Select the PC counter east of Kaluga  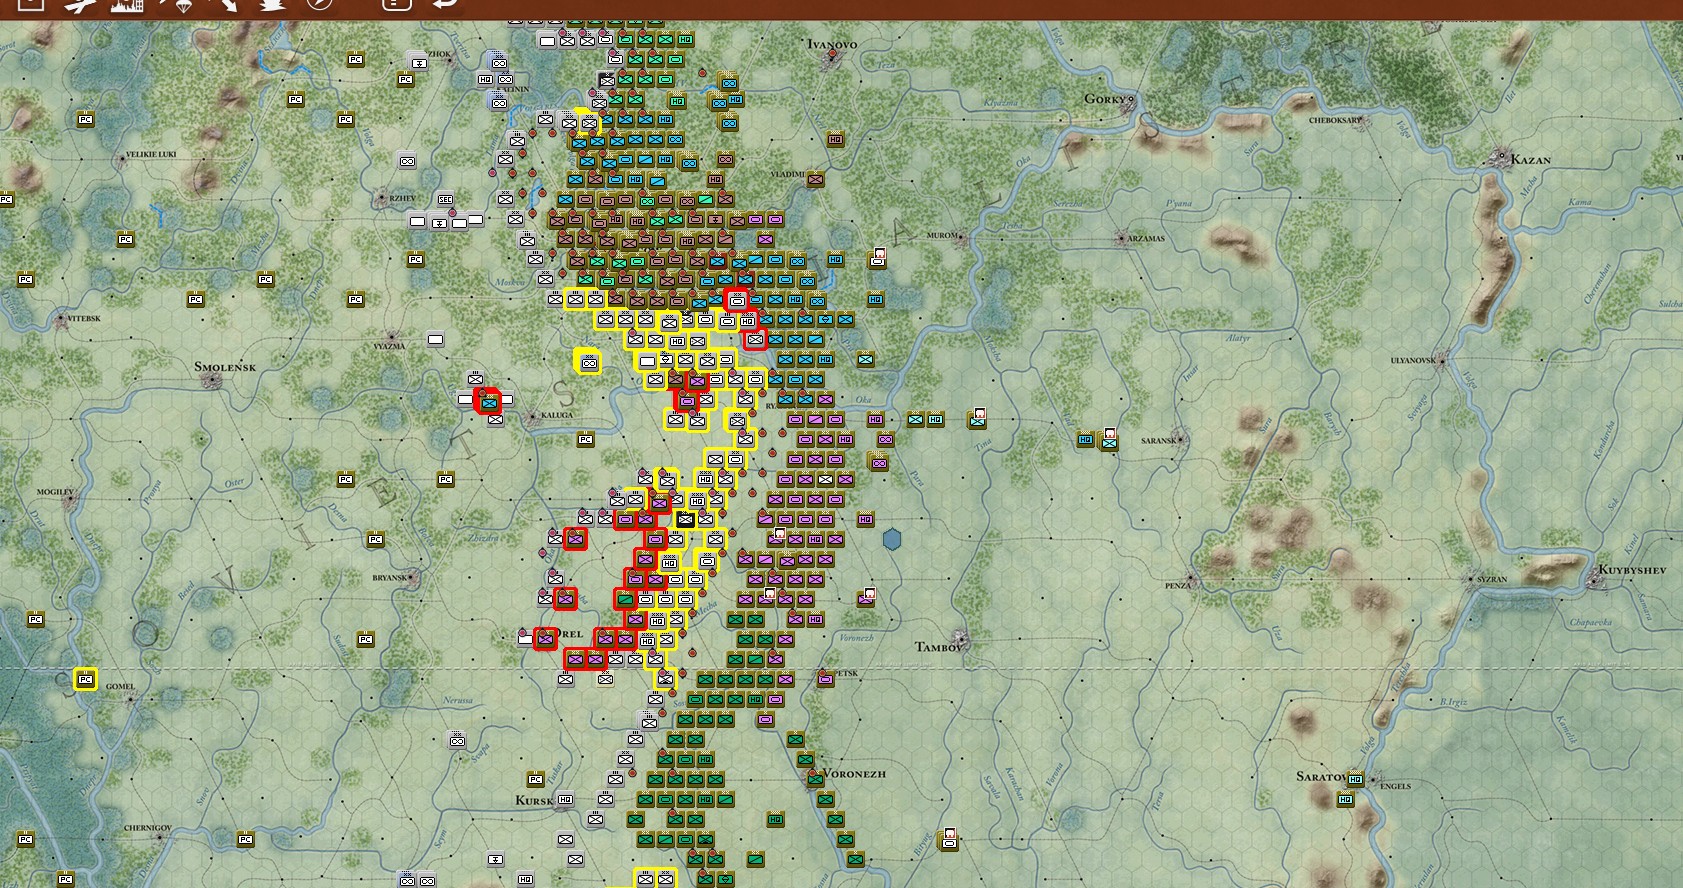pyautogui.click(x=586, y=440)
